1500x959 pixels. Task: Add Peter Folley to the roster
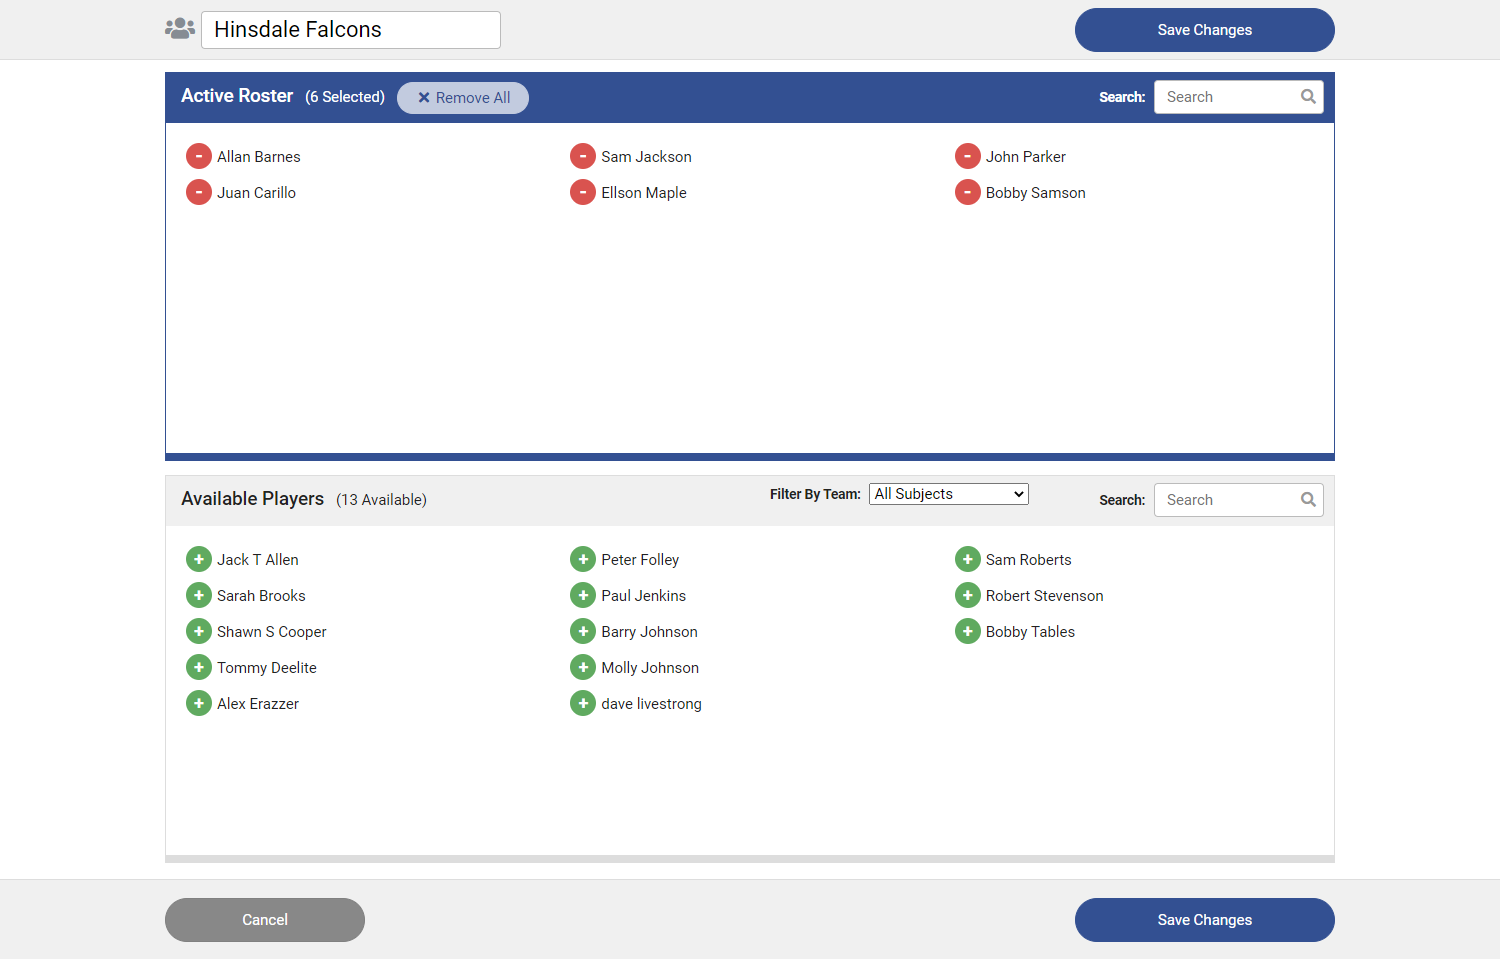click(583, 559)
